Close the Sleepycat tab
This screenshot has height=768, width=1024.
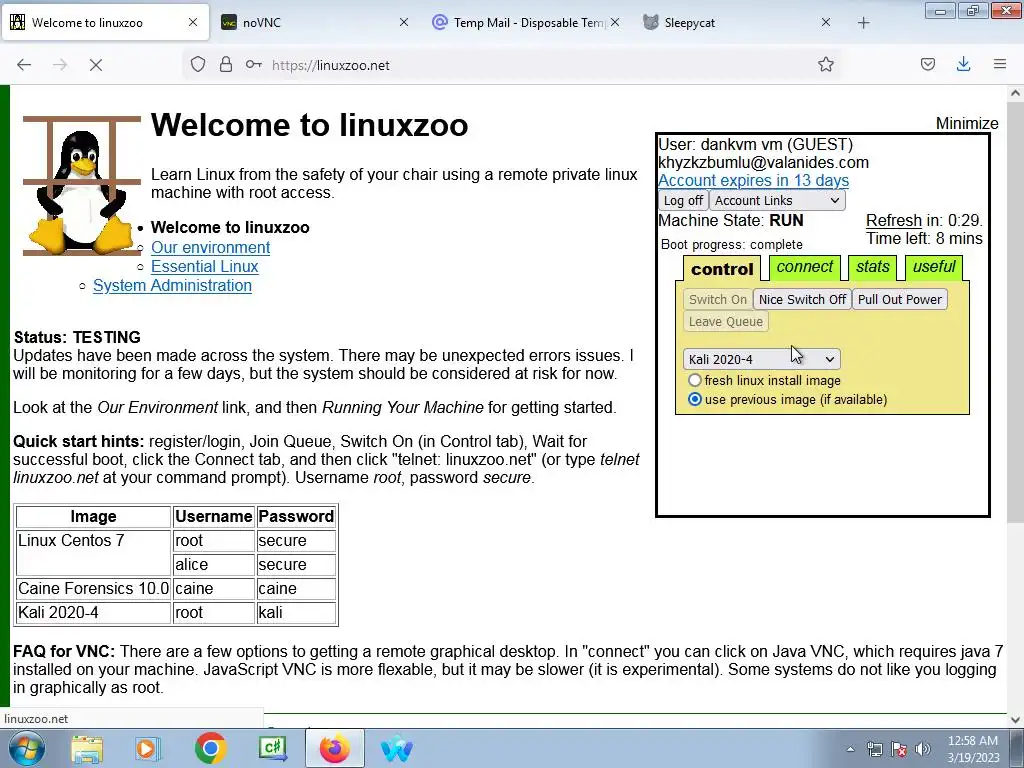click(x=825, y=22)
